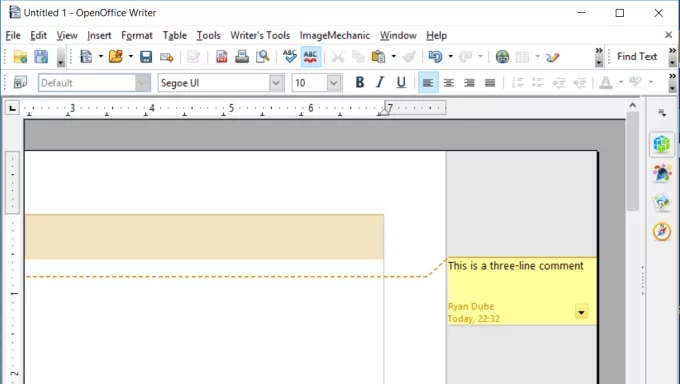Click the Undo arrow icon
Image resolution: width=680 pixels, height=384 pixels.
tap(435, 57)
